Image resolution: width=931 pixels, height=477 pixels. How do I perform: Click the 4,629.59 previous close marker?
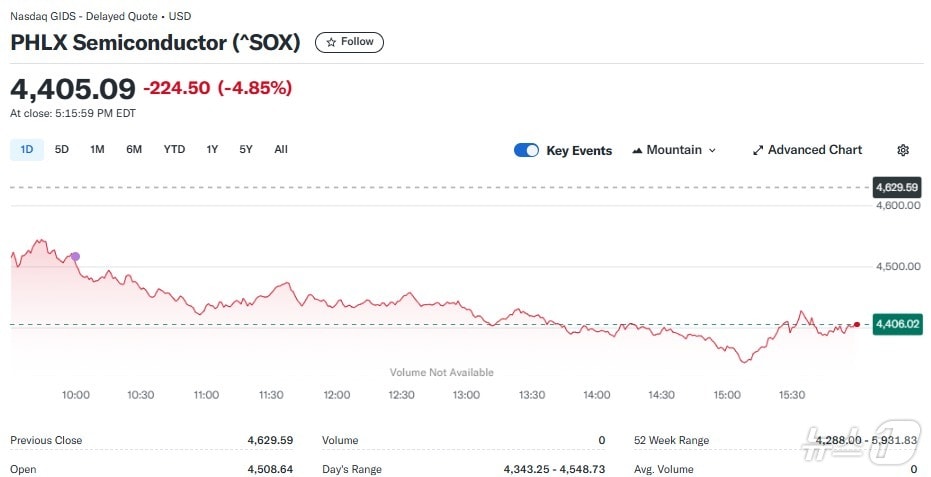tap(897, 187)
